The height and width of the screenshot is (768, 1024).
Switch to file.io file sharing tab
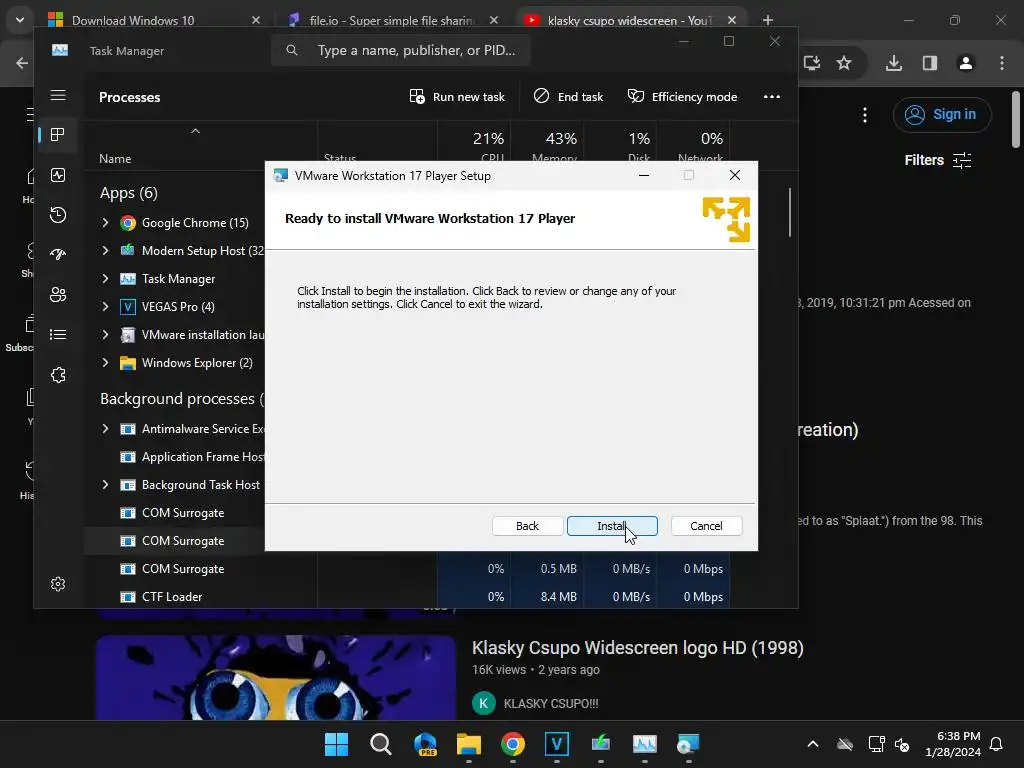(x=392, y=20)
